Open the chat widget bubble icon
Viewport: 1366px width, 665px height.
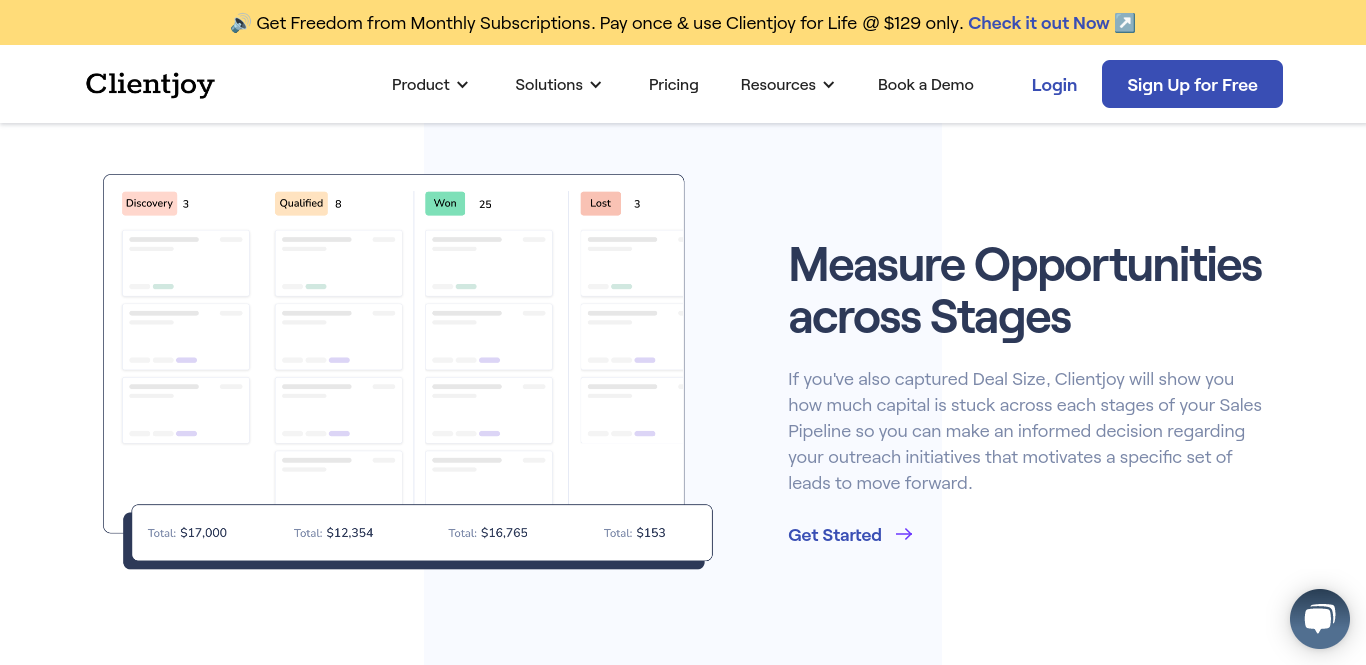pos(1320,619)
